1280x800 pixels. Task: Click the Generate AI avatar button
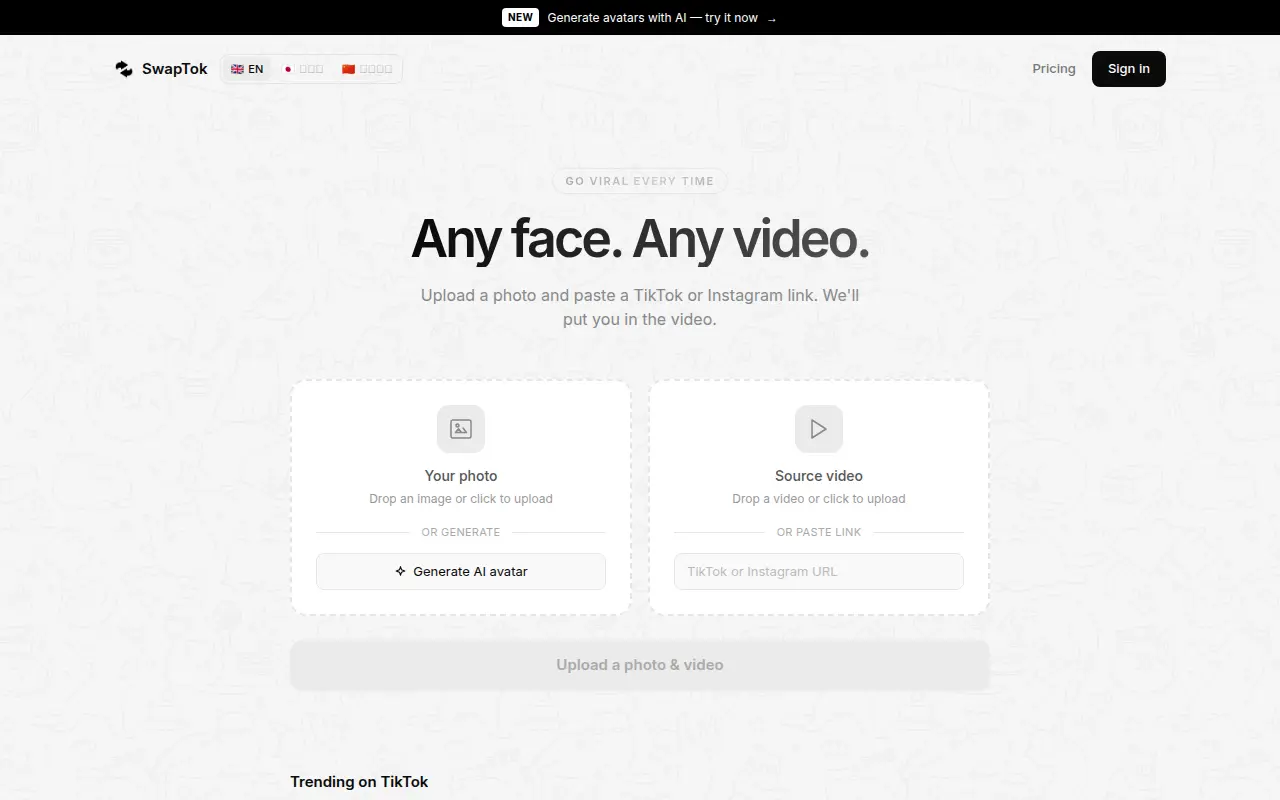point(461,572)
